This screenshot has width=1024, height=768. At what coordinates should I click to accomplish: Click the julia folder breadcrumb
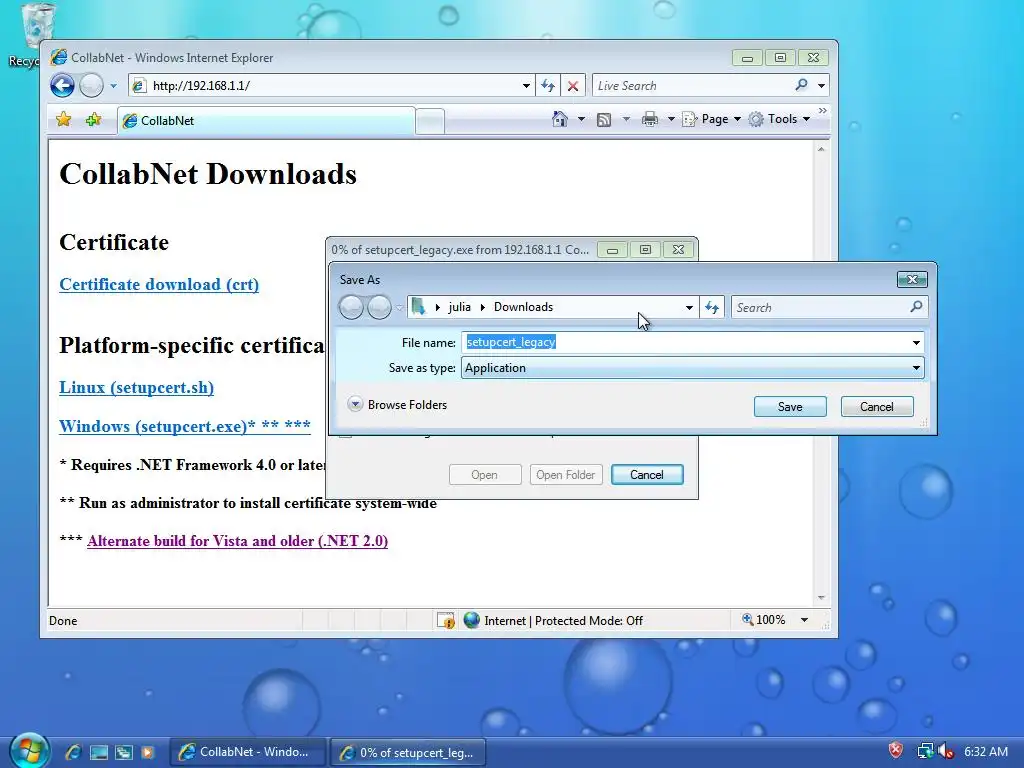pyautogui.click(x=459, y=307)
